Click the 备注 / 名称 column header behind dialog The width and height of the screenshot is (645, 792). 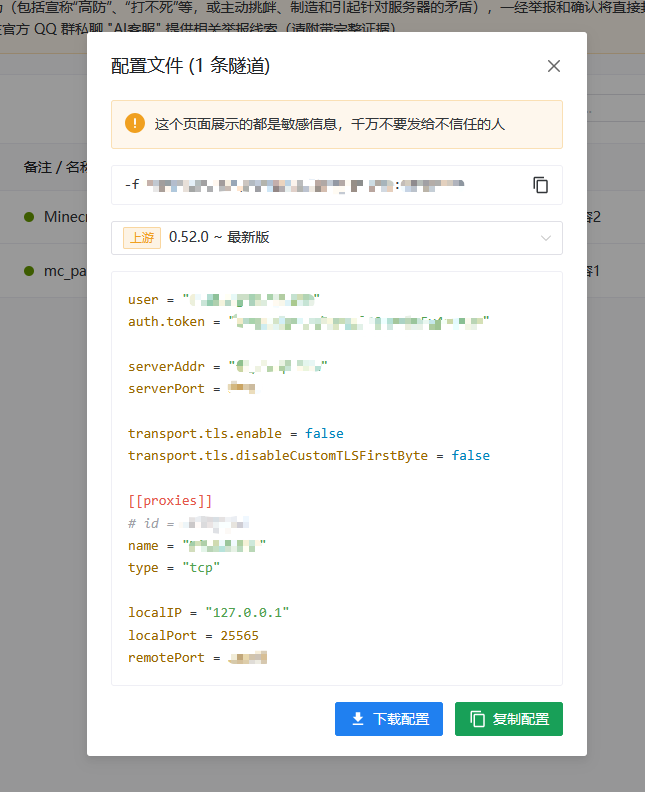click(55, 167)
